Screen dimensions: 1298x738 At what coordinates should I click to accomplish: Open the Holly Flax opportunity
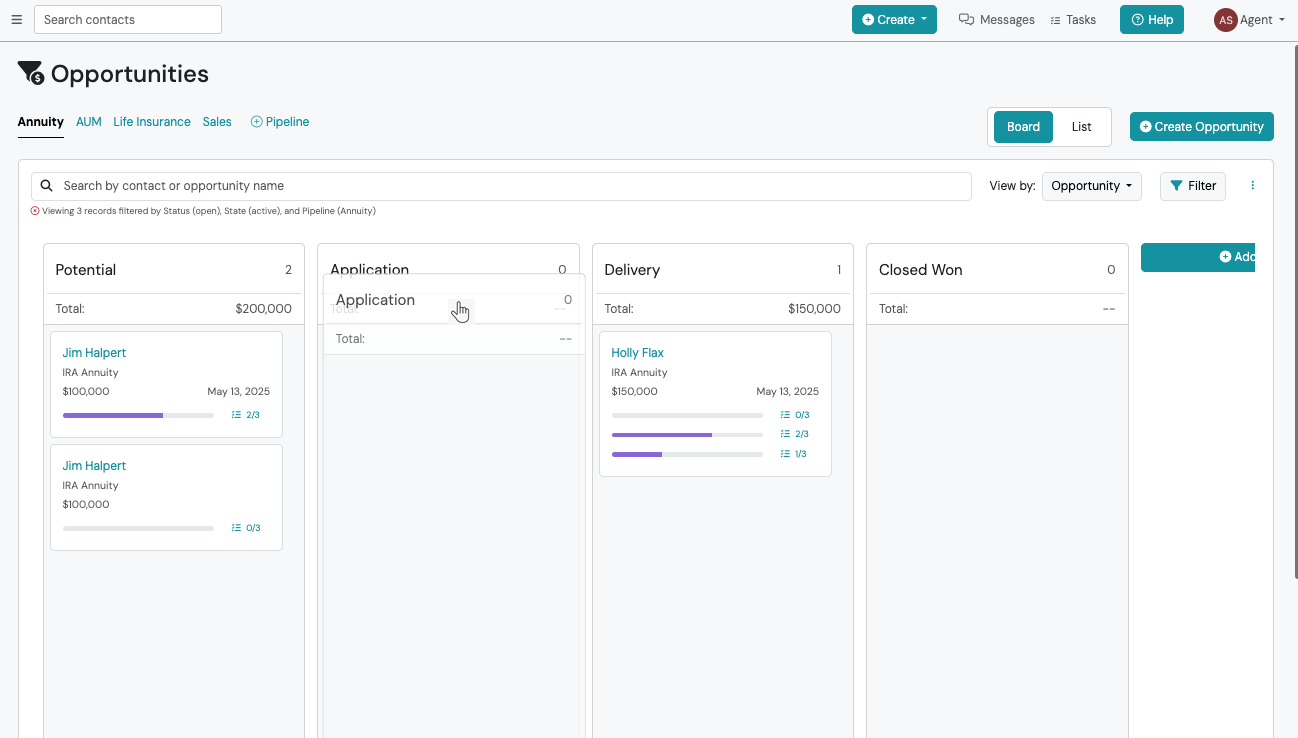[637, 353]
